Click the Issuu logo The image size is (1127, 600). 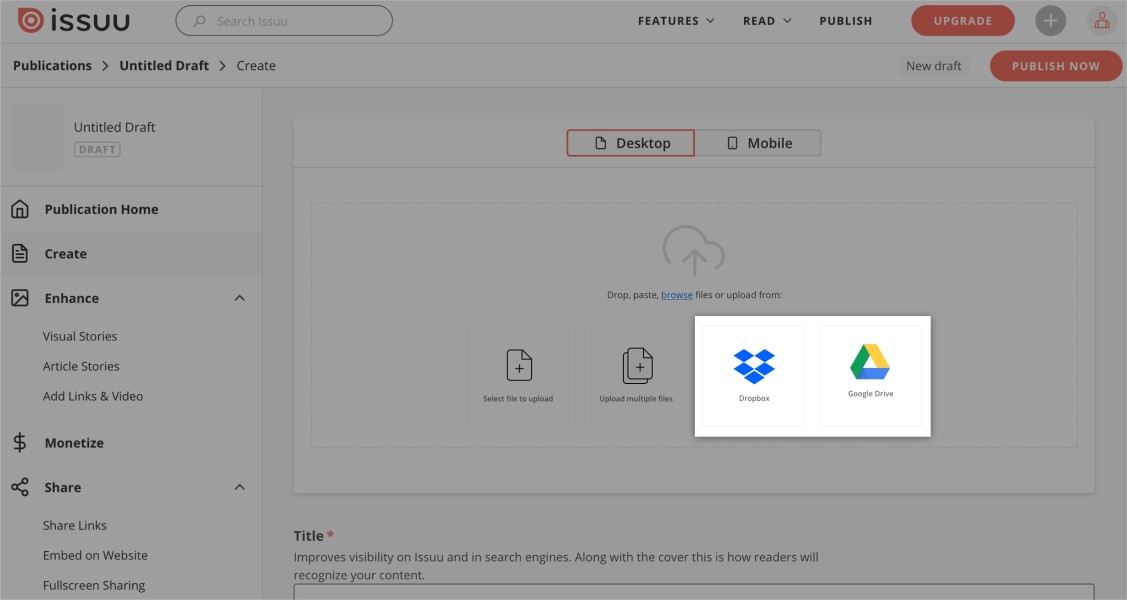click(73, 21)
